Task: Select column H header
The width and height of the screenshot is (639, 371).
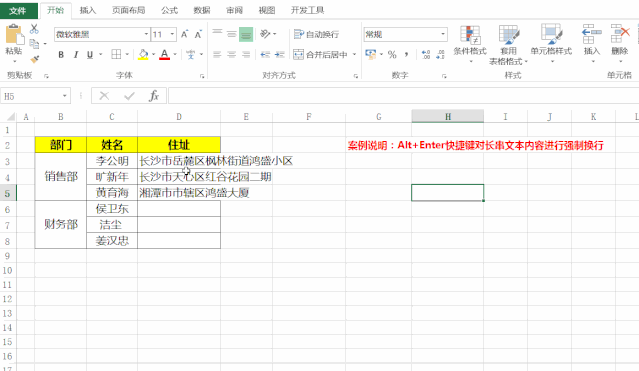Action: click(x=447, y=117)
